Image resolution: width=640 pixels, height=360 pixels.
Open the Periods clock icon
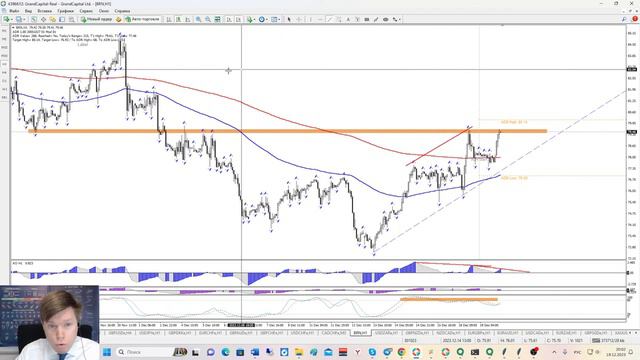pos(262,19)
